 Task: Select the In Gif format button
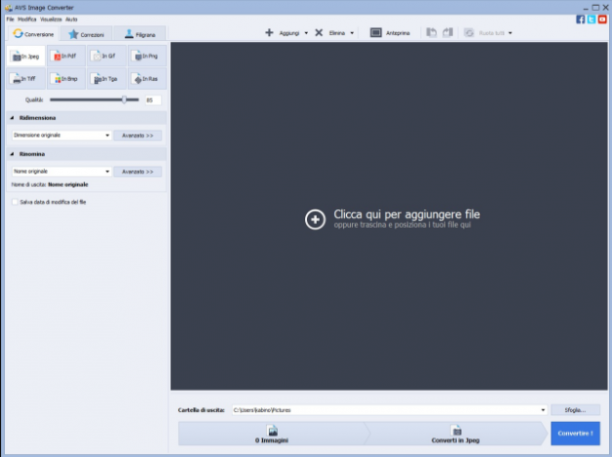click(x=107, y=56)
